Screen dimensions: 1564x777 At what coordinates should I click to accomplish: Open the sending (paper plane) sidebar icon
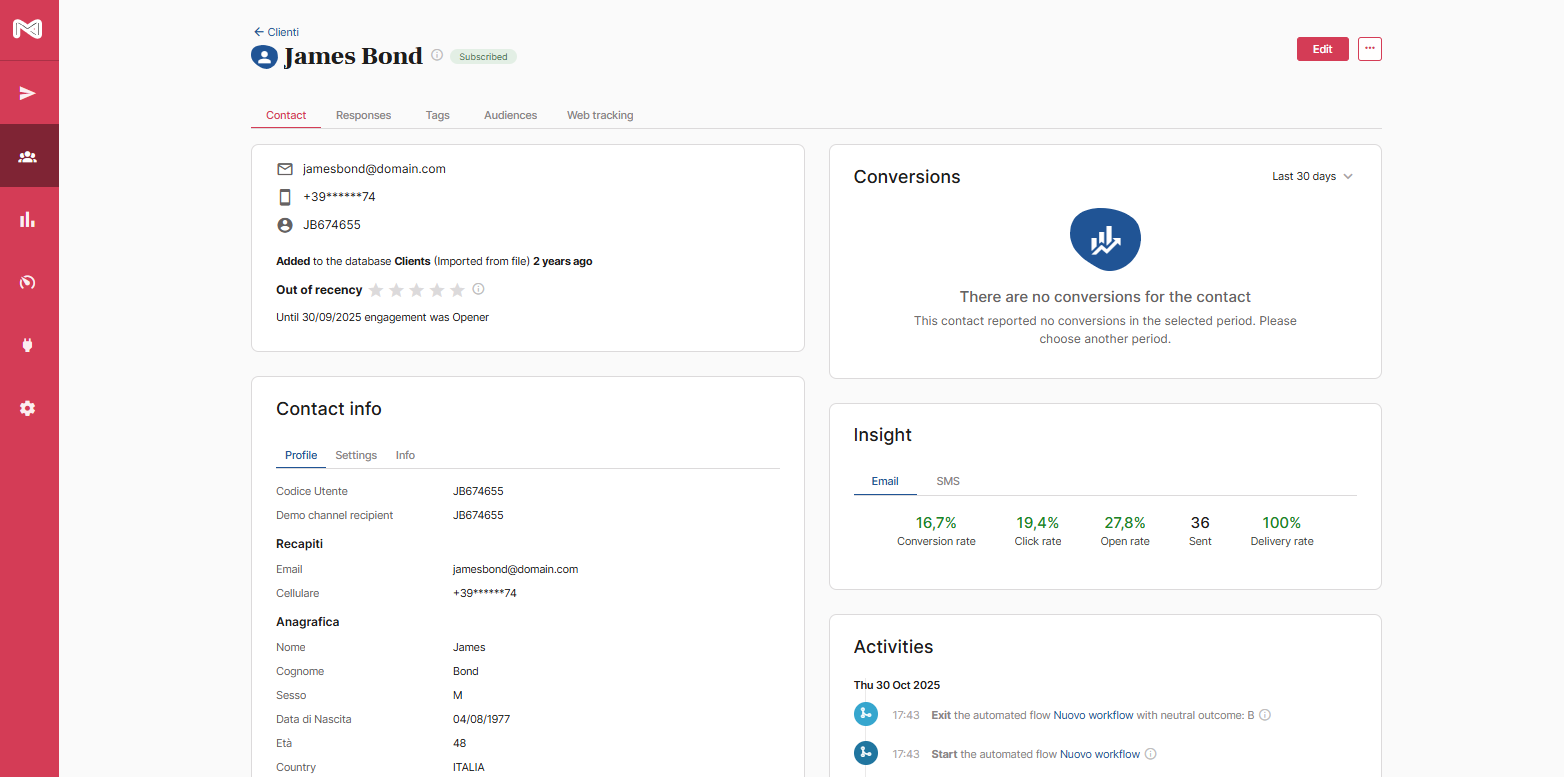(28, 93)
